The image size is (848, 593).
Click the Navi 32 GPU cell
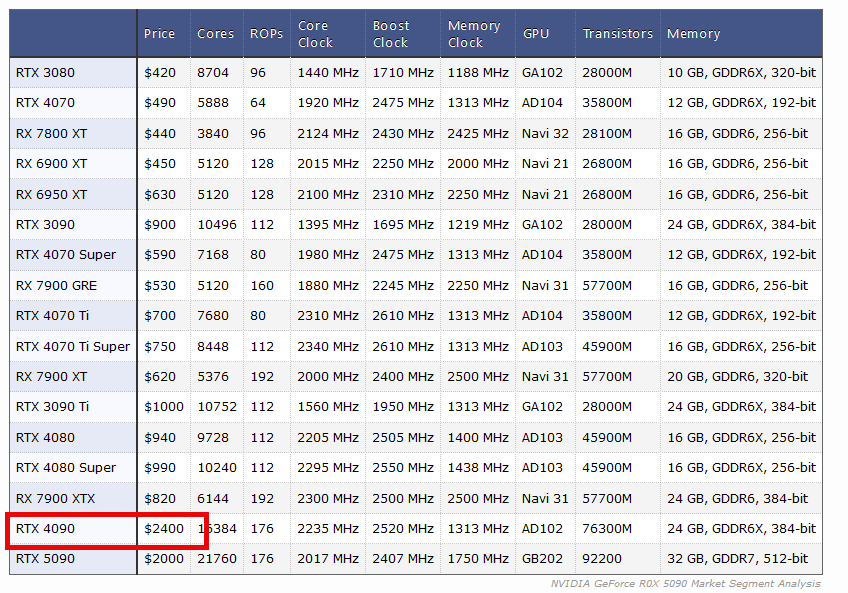[545, 134]
